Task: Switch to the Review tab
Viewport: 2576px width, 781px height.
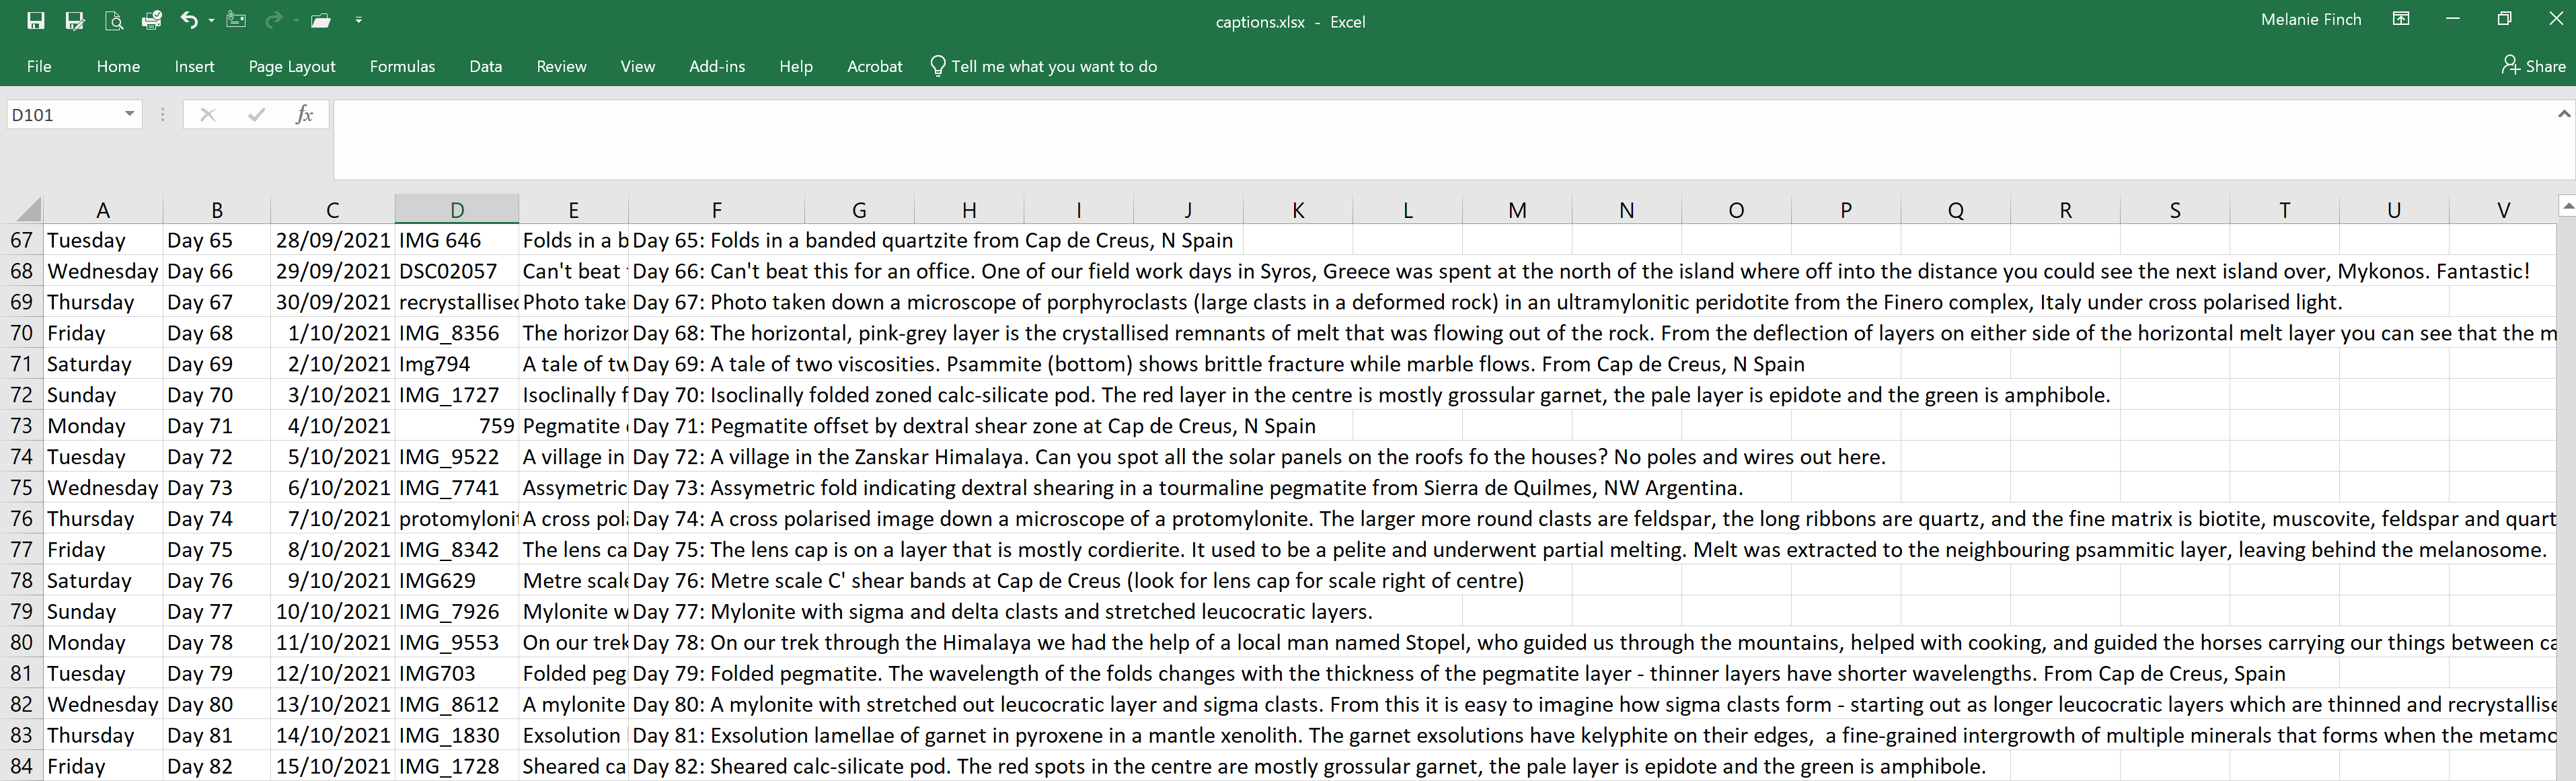Action: coord(561,66)
